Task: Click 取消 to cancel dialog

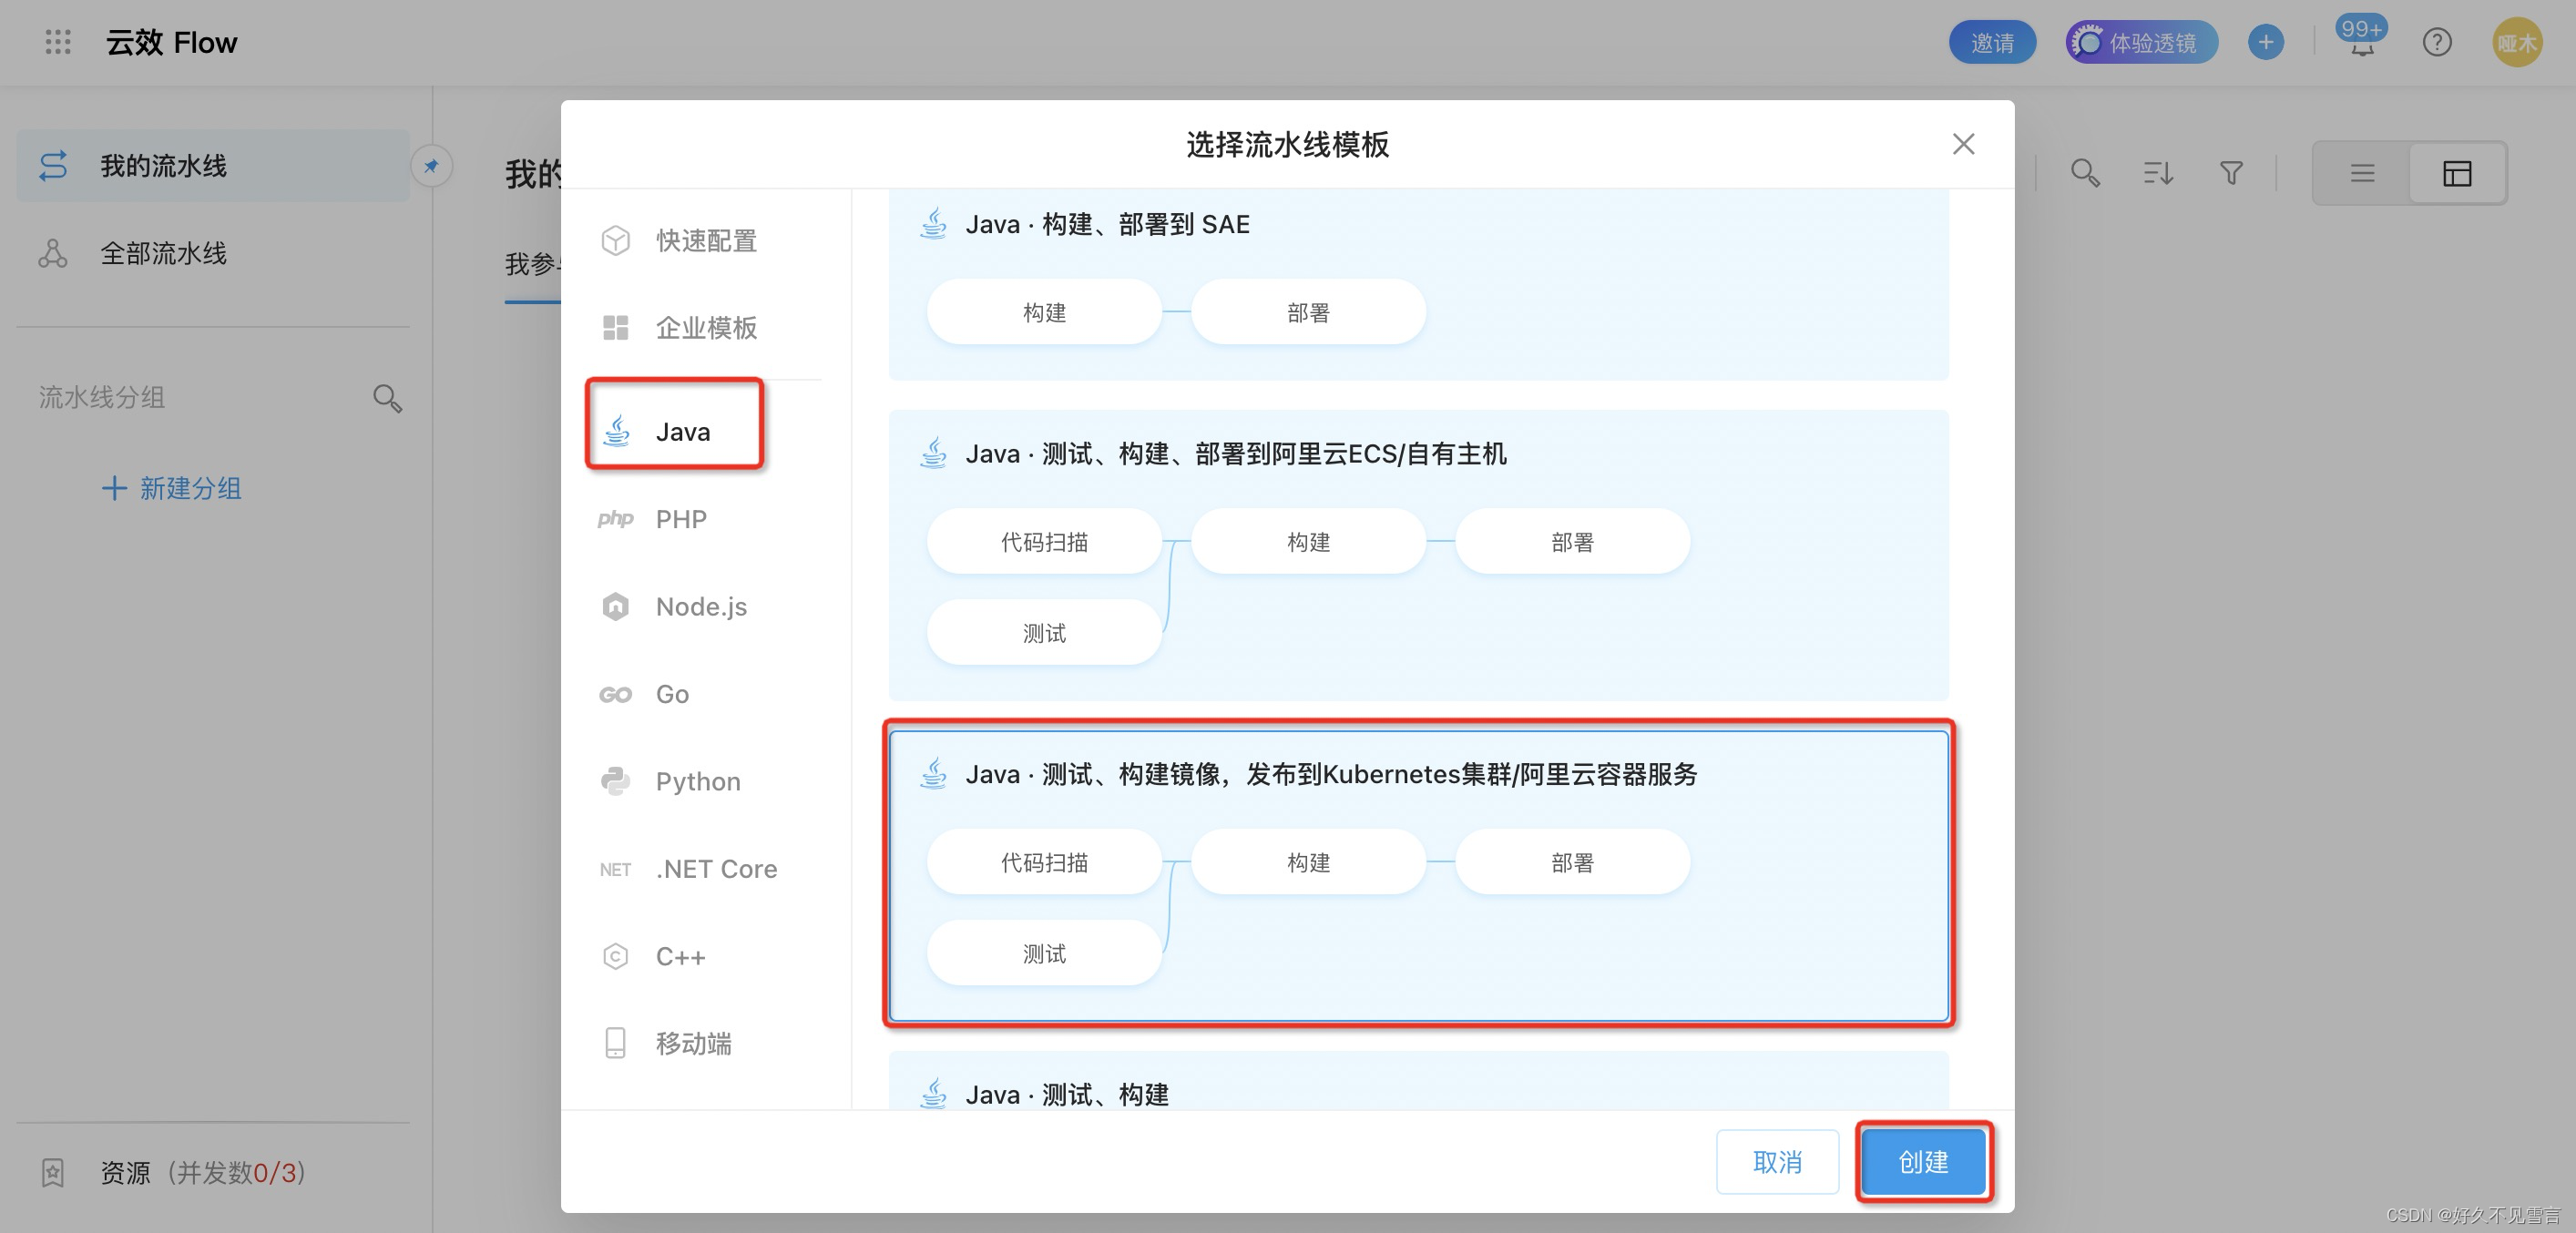Action: coord(1777,1161)
